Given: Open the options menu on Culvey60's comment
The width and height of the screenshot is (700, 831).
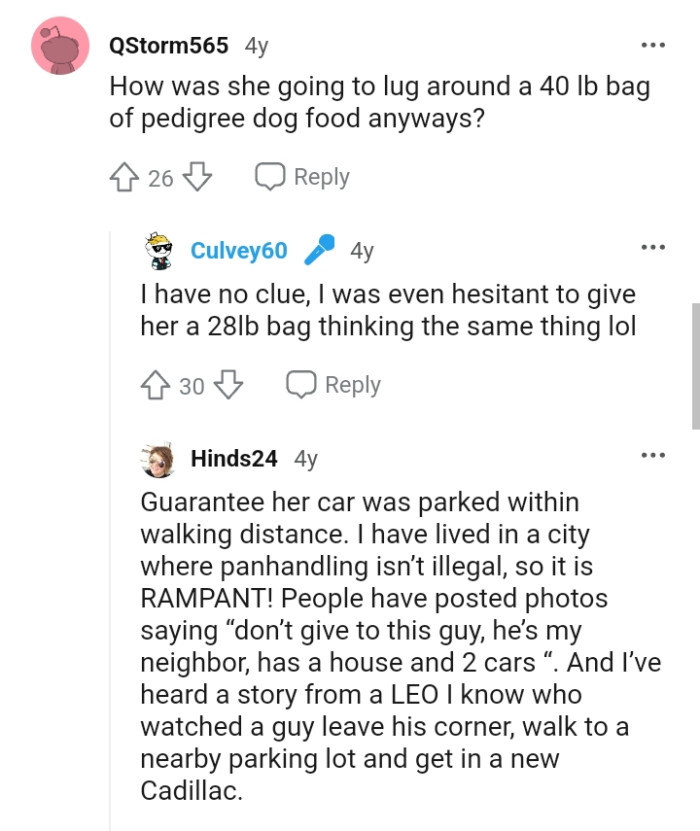Looking at the screenshot, I should 653,248.
